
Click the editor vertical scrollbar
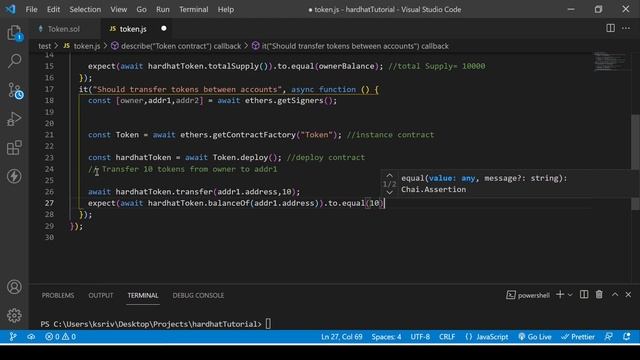pyautogui.click(x=636, y=163)
